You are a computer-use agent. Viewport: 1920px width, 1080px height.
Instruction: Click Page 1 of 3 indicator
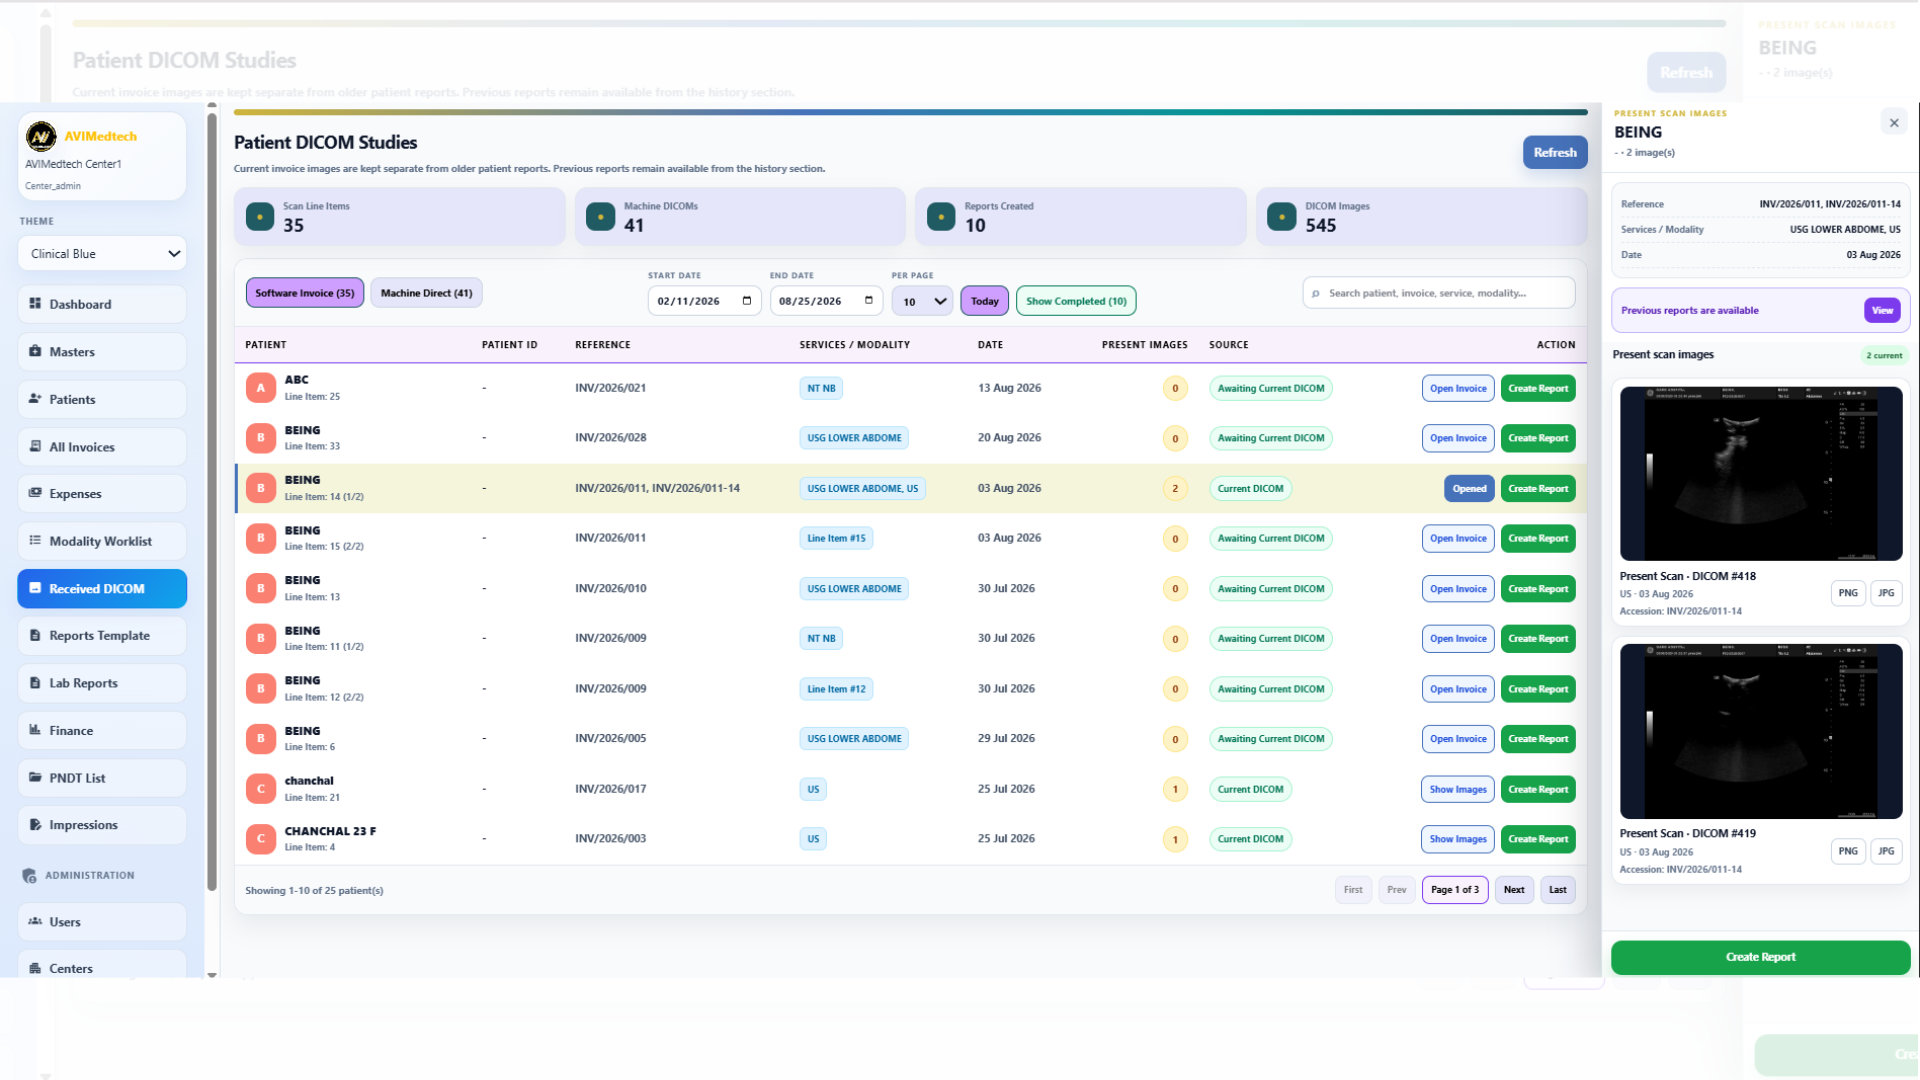1455,890
